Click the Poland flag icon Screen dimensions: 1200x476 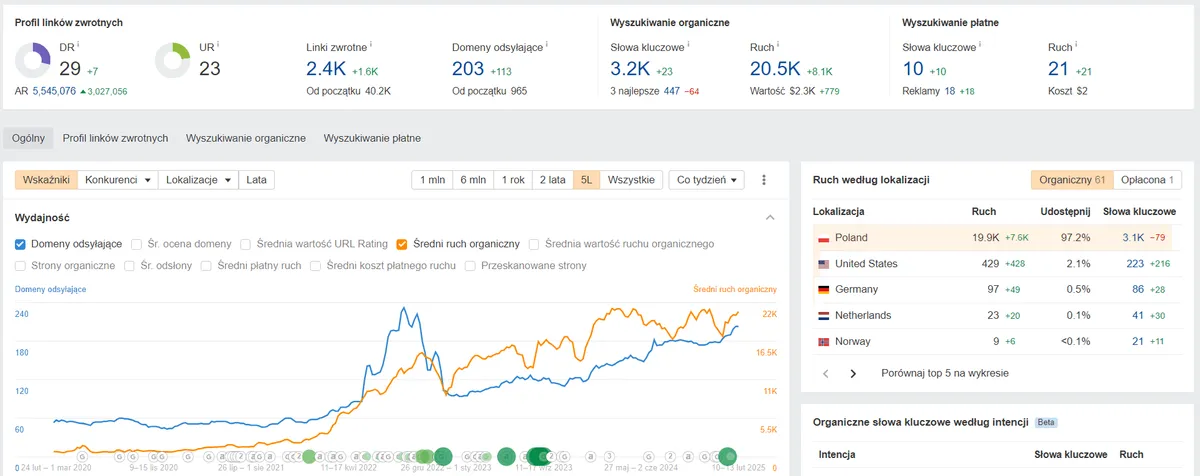pos(824,238)
